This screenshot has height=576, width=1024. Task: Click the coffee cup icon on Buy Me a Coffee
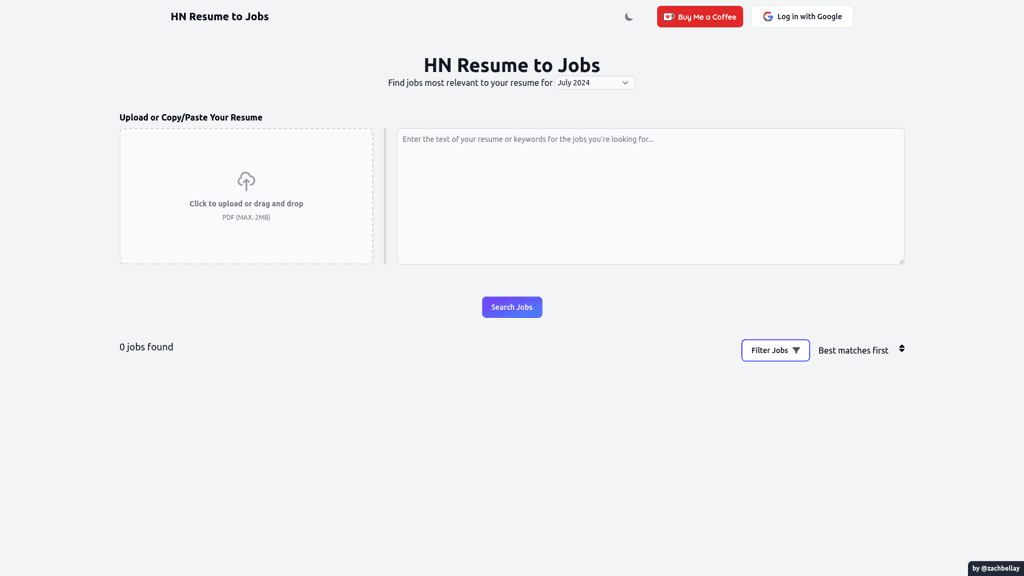[x=668, y=16]
